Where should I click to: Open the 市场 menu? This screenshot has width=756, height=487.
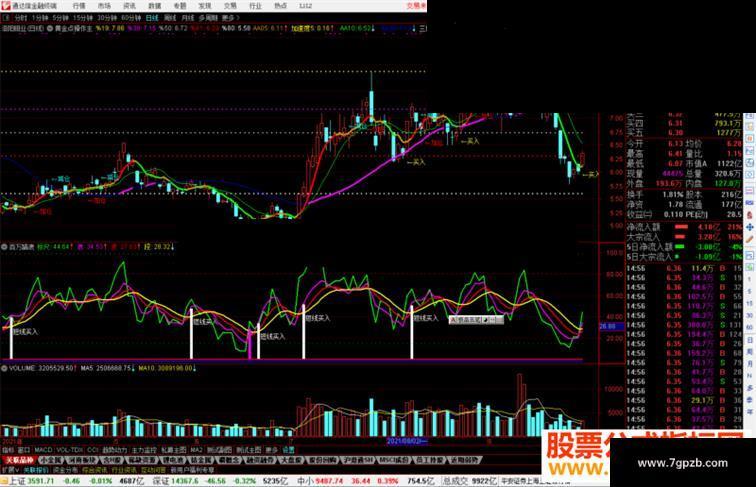(x=104, y=6)
